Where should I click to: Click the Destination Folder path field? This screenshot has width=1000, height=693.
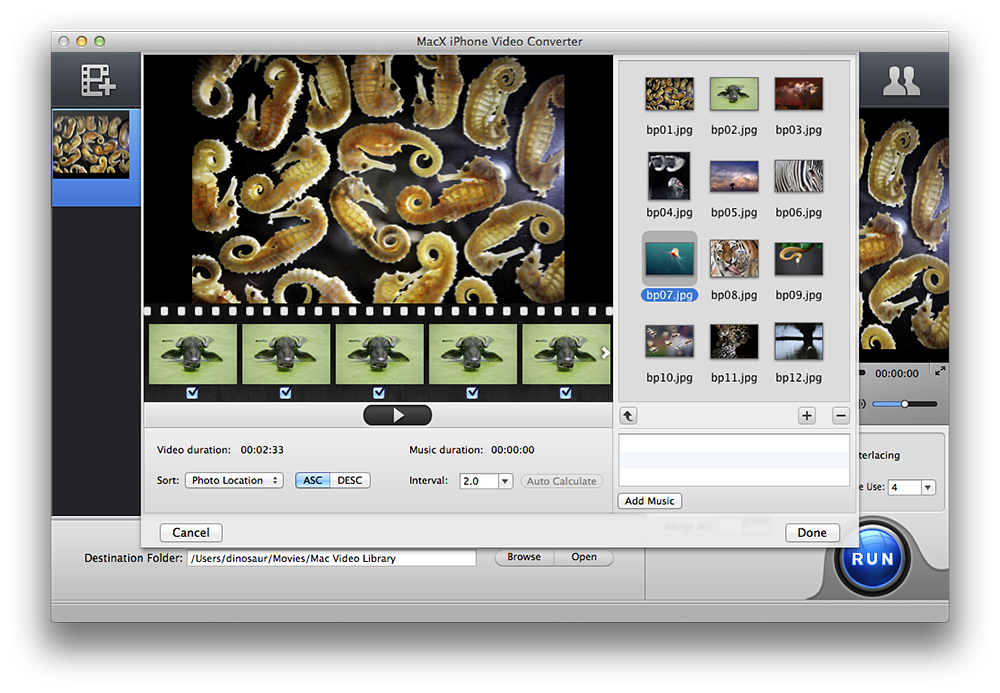pyautogui.click(x=331, y=558)
